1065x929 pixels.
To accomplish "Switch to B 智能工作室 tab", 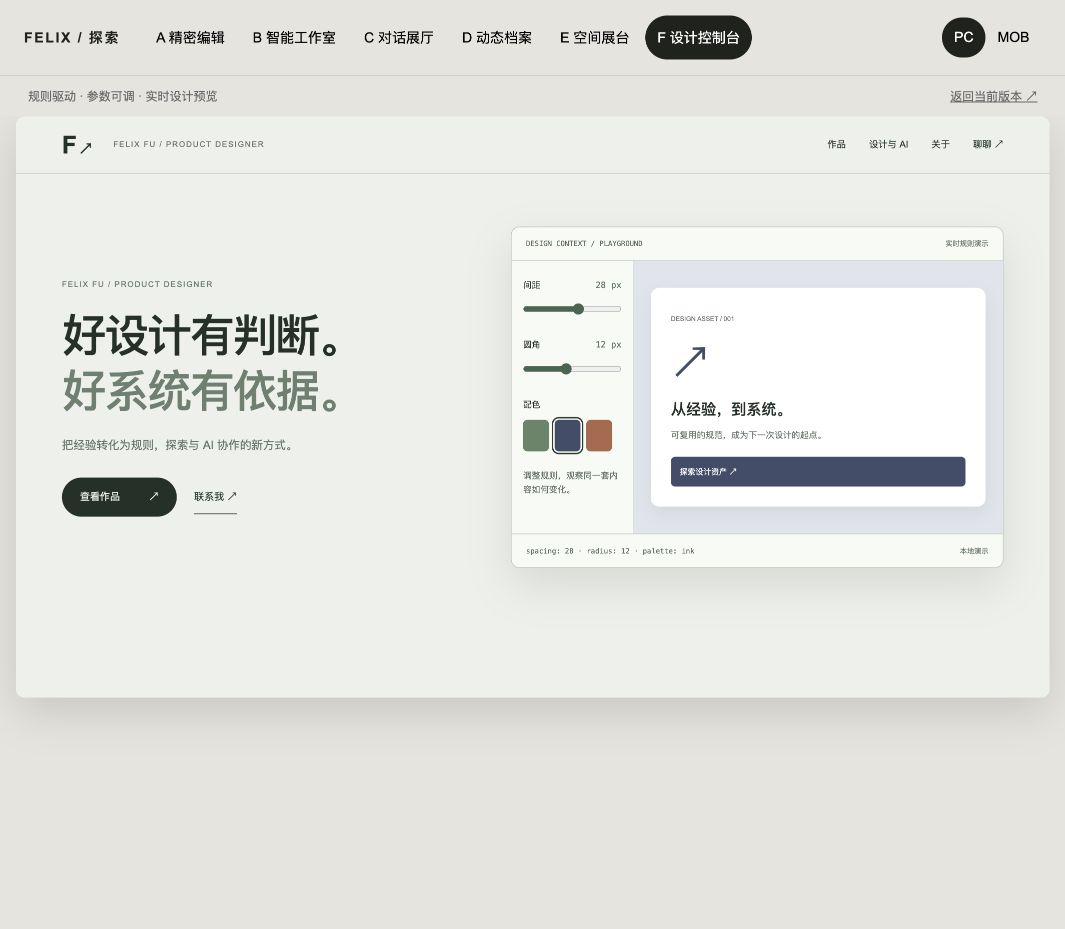I will [x=294, y=37].
